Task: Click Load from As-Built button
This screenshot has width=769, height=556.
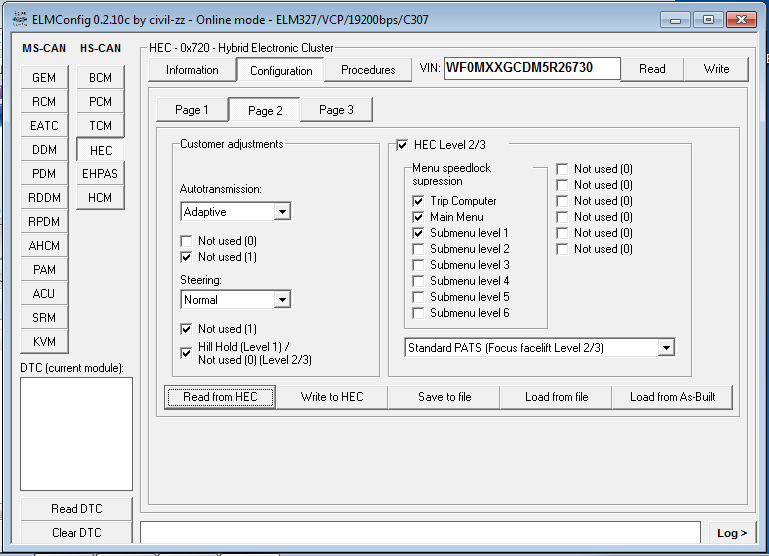Action: tap(672, 397)
